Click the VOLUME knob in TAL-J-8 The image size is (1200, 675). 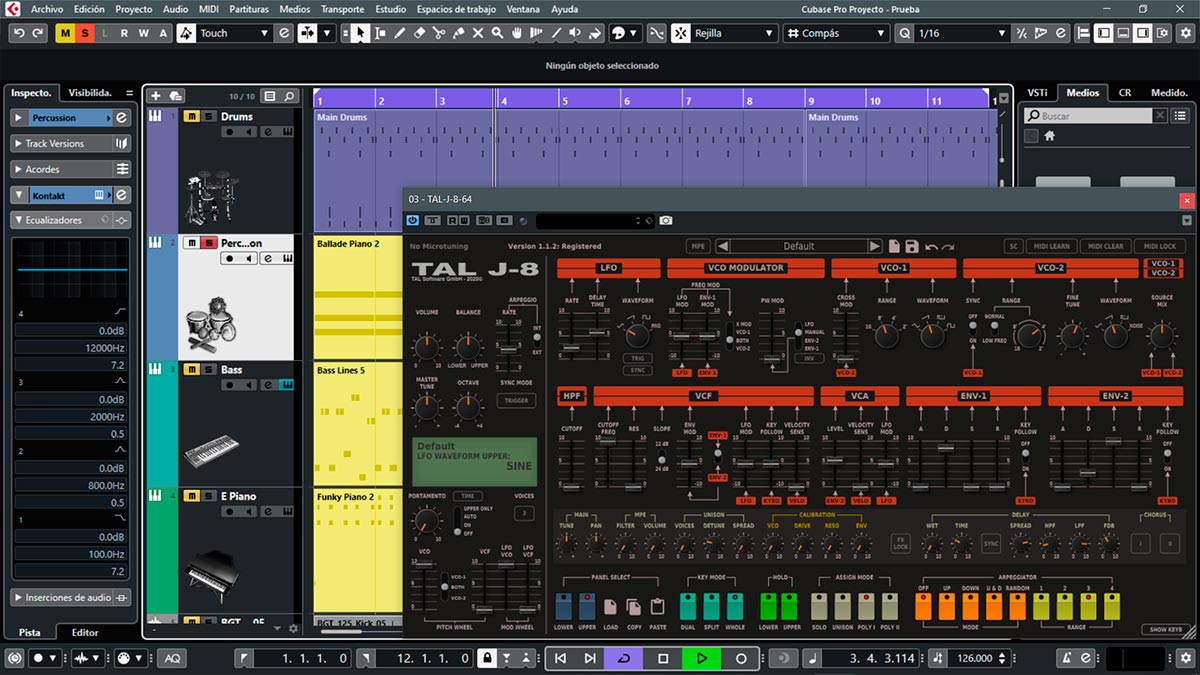[x=427, y=346]
